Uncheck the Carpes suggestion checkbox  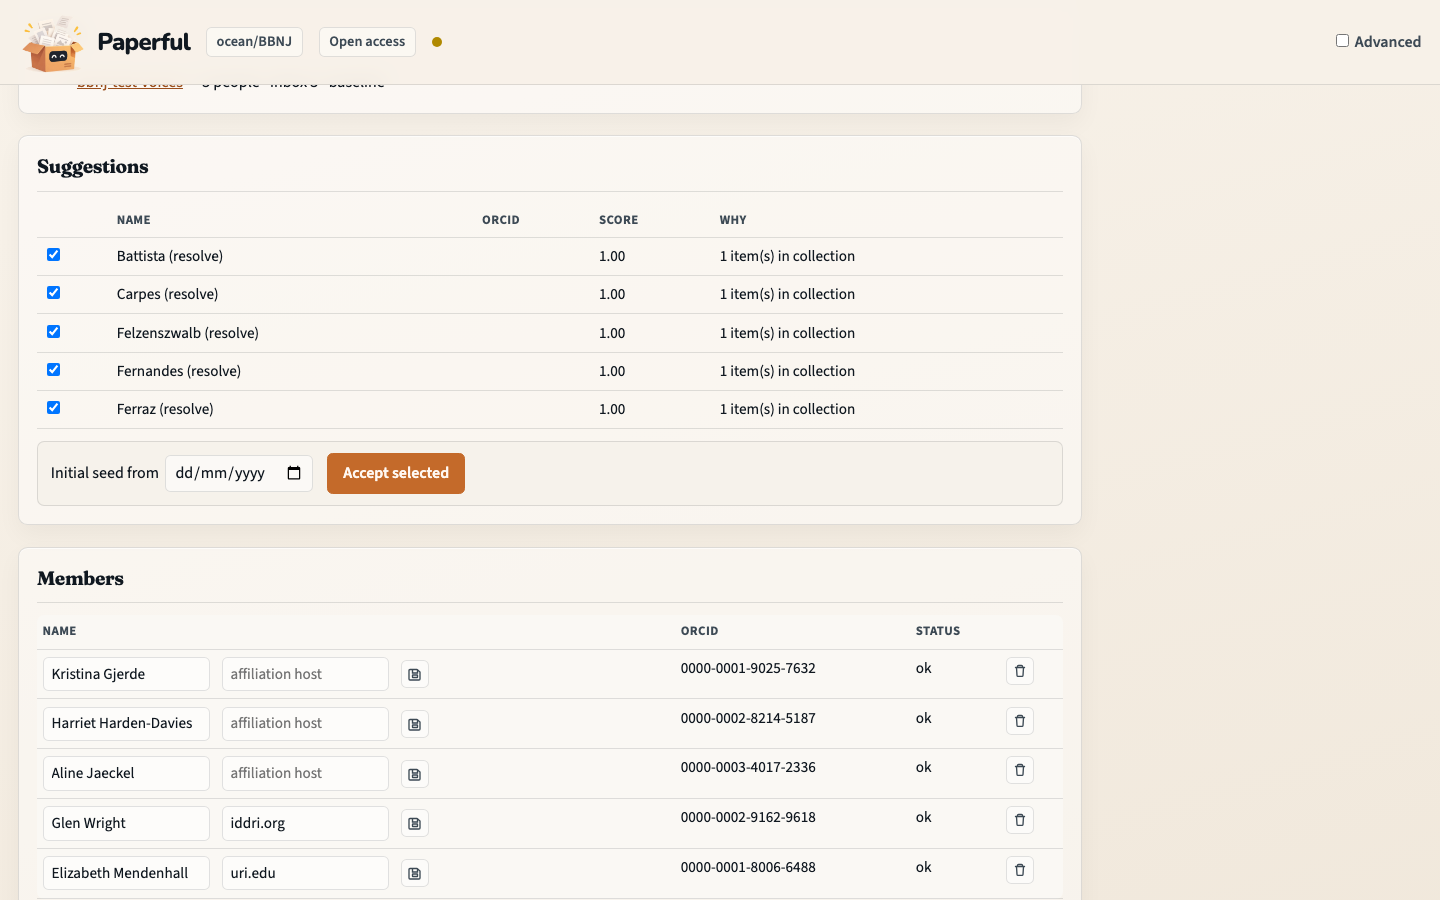54,293
